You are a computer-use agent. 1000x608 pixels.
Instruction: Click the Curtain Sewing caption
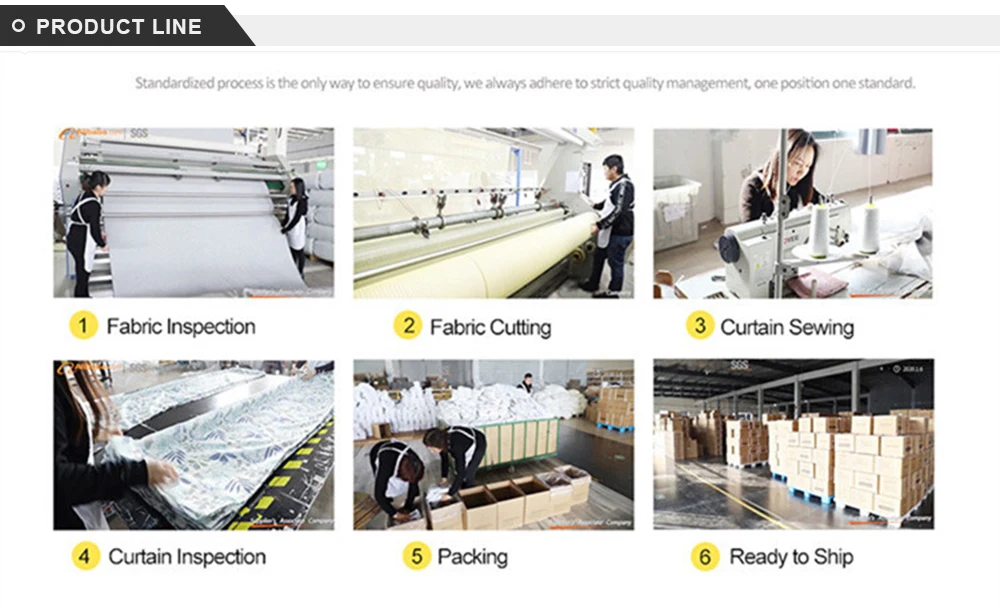[x=787, y=327]
